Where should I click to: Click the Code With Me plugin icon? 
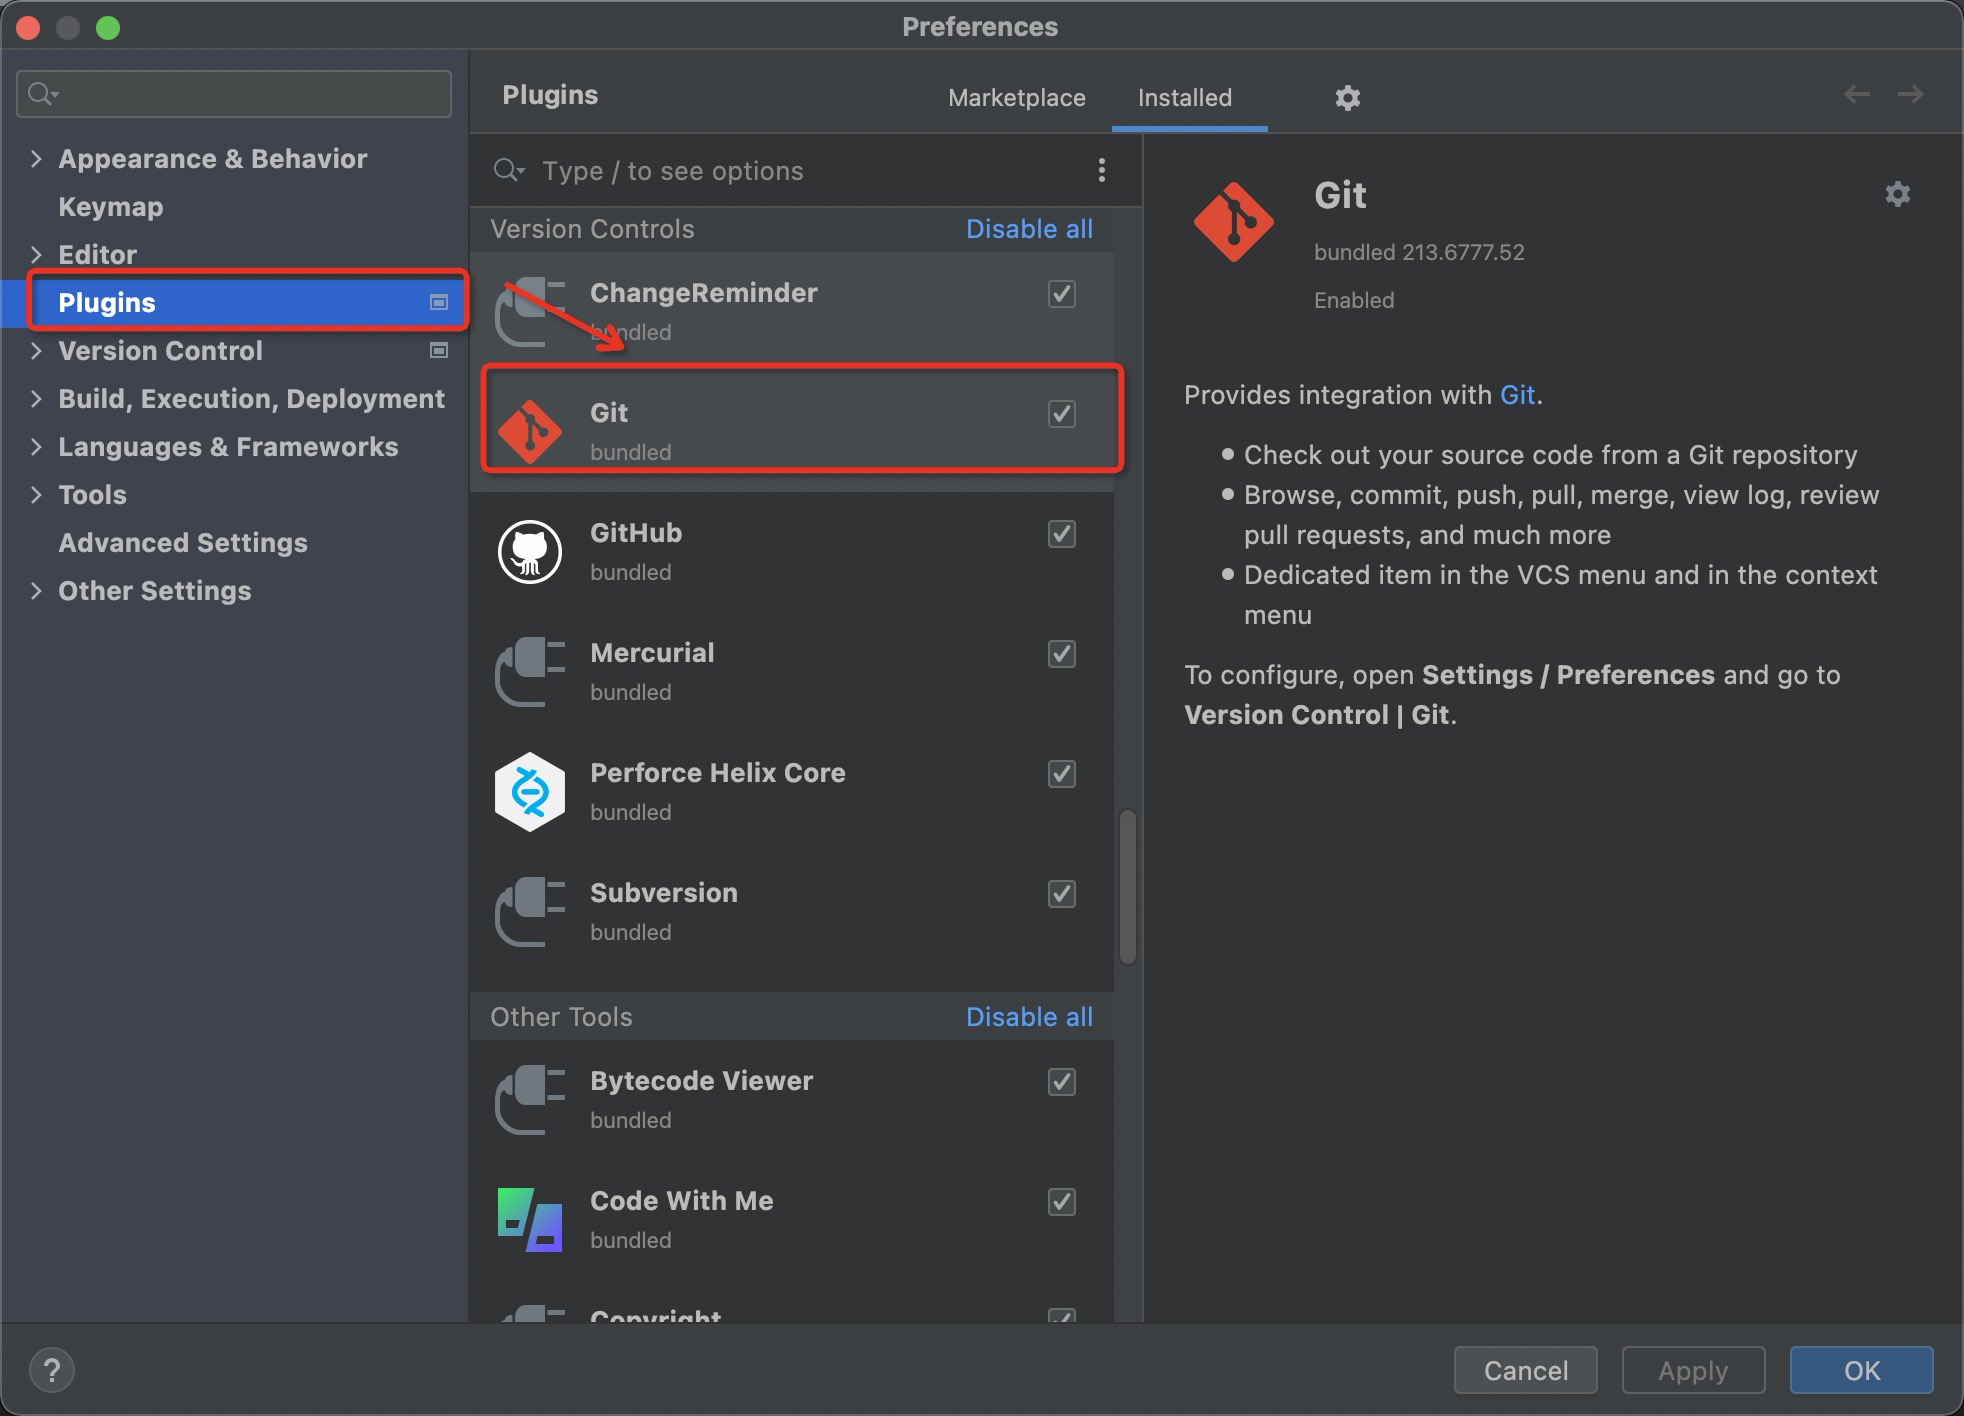tap(530, 1220)
